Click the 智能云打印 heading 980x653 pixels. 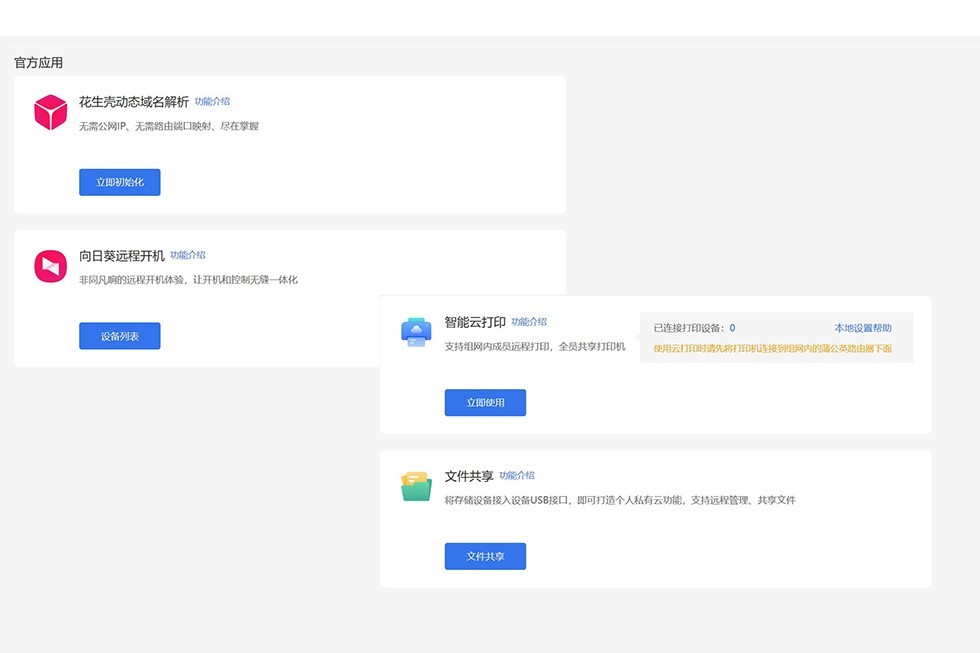(474, 322)
